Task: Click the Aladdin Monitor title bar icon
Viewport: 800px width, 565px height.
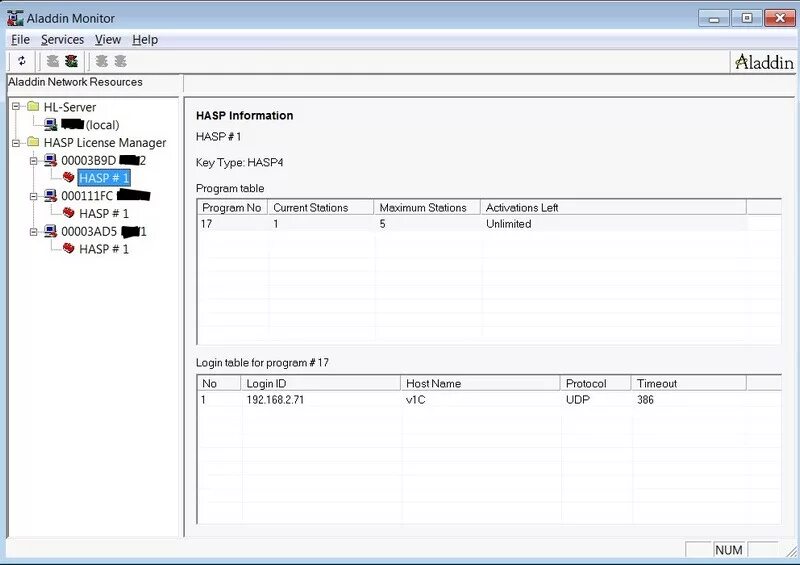Action: coord(15,18)
